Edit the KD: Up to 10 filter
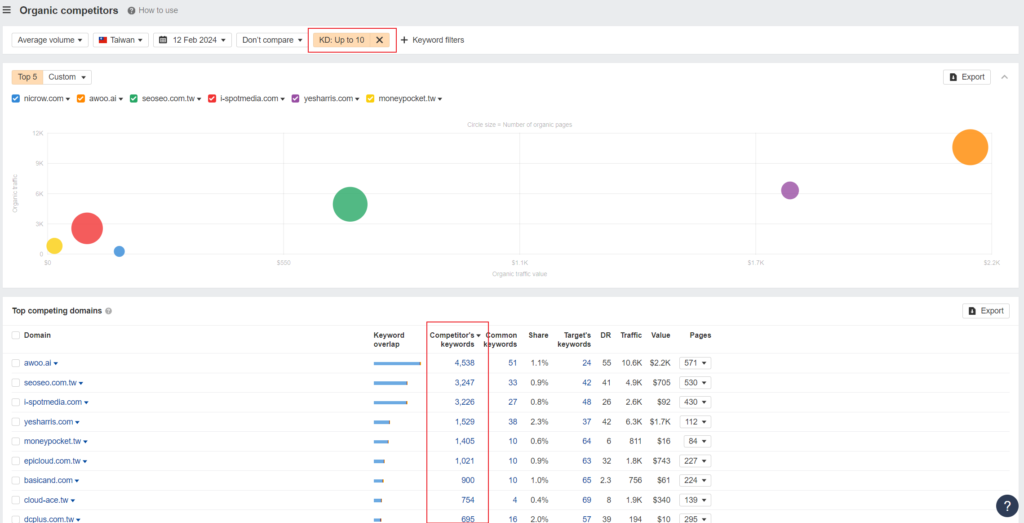1024x523 pixels. point(342,40)
